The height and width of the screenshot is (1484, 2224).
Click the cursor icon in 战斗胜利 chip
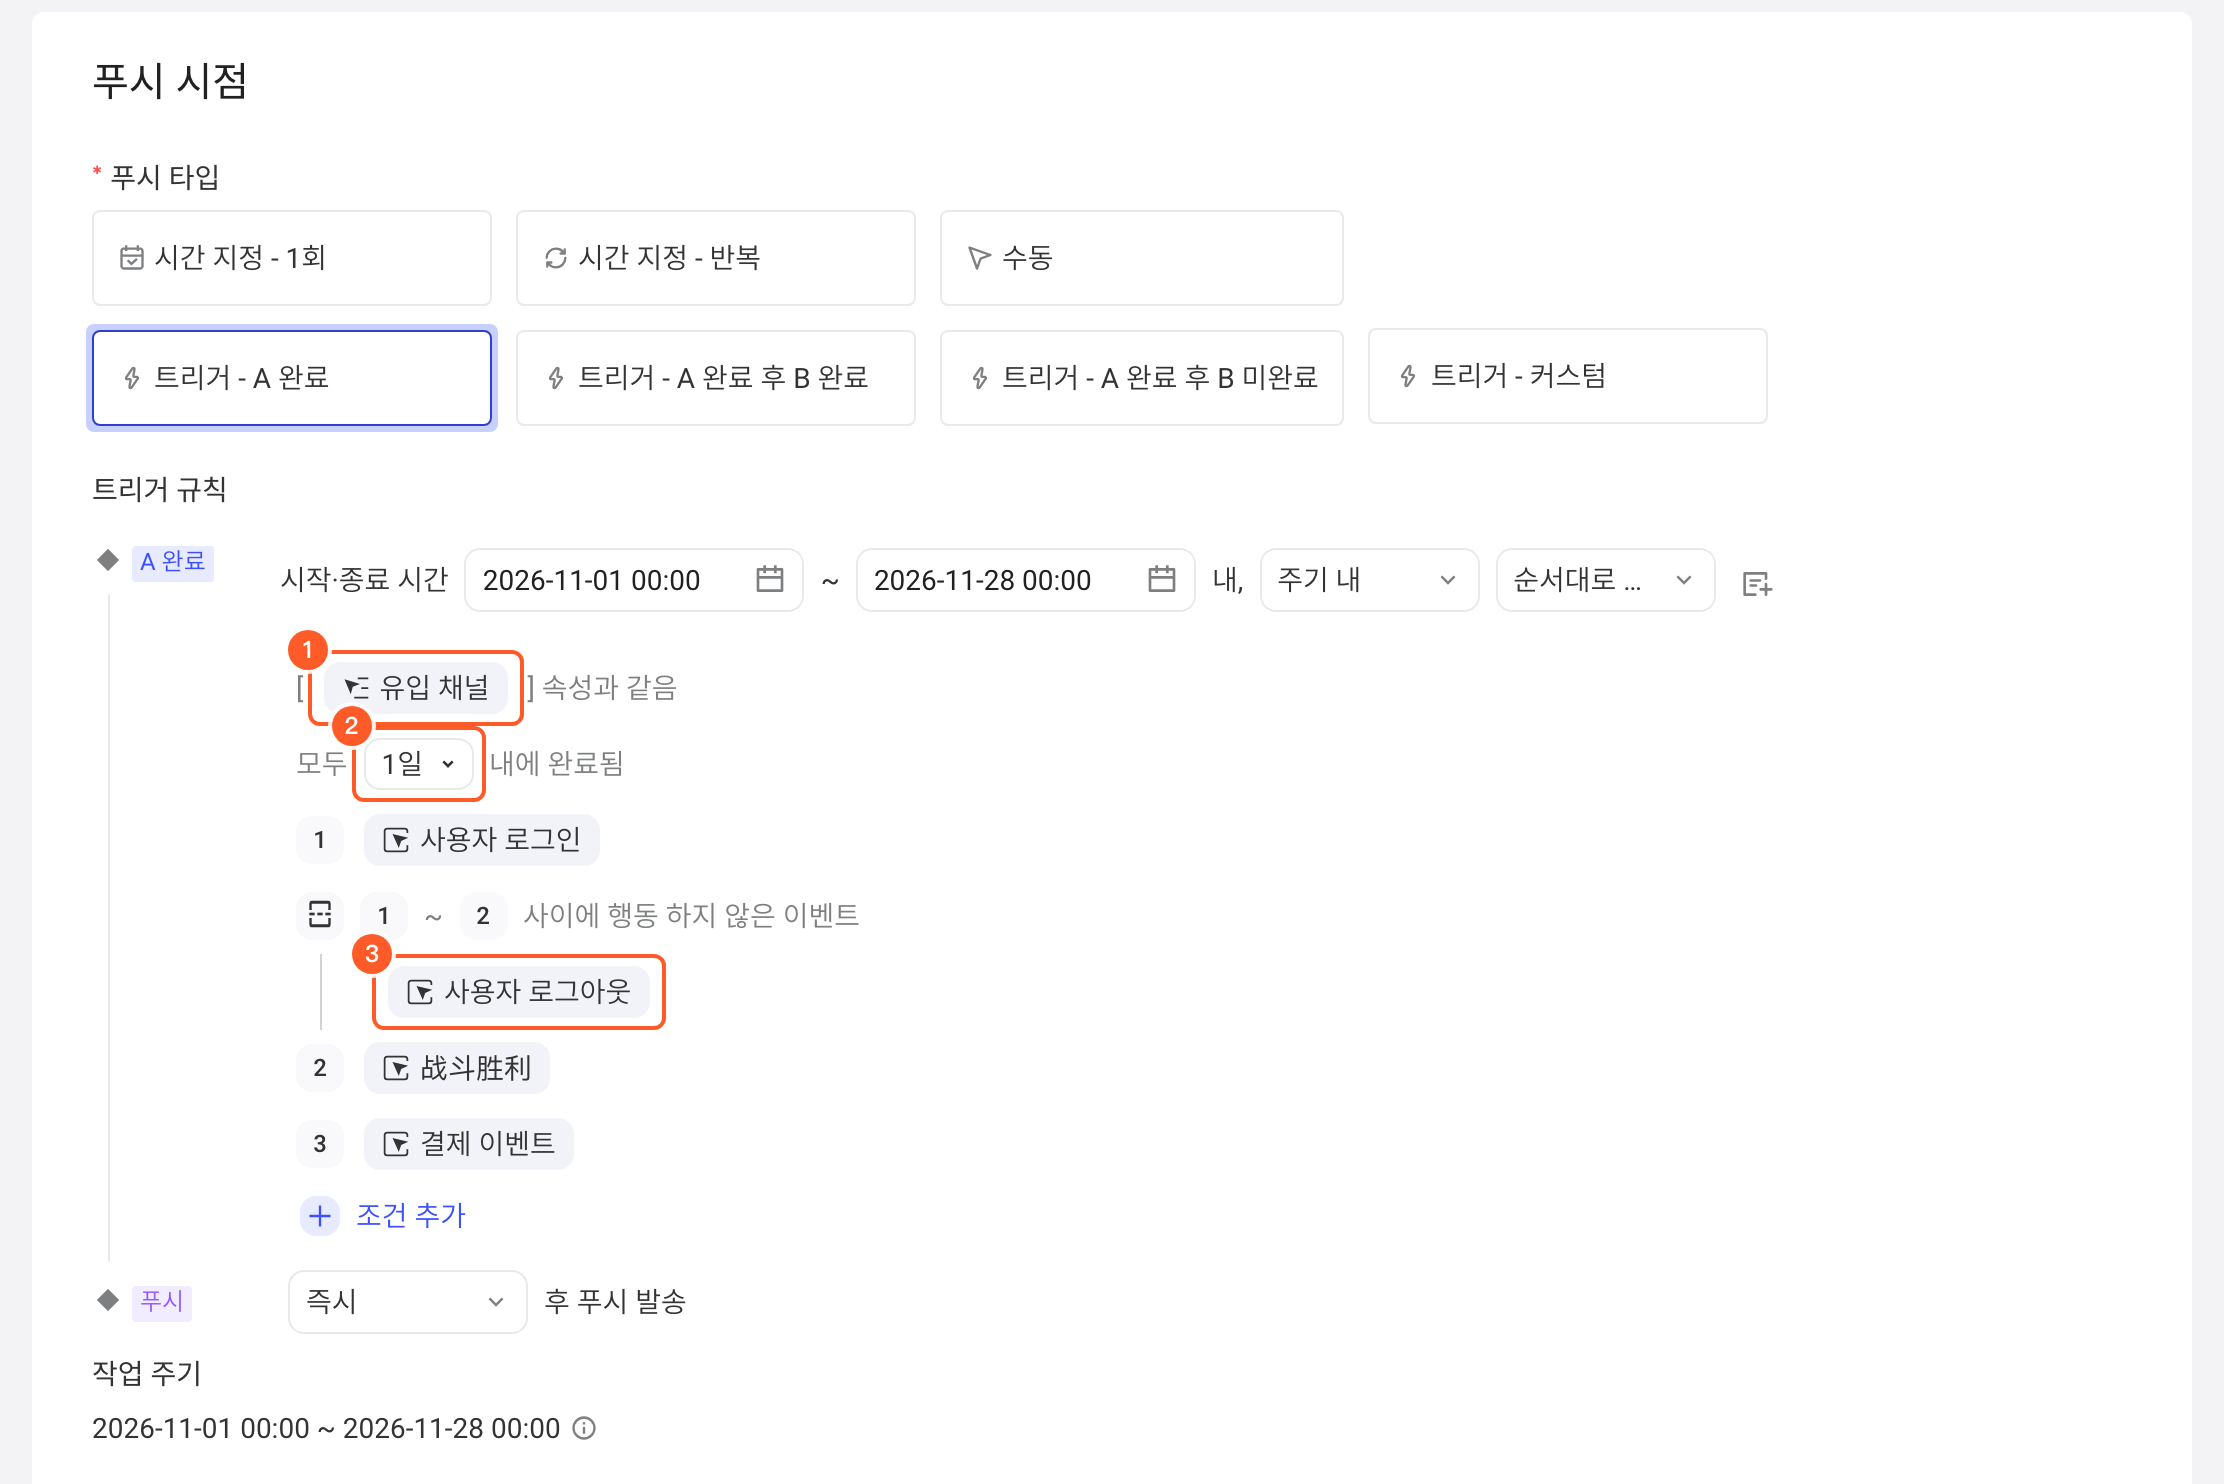point(396,1068)
